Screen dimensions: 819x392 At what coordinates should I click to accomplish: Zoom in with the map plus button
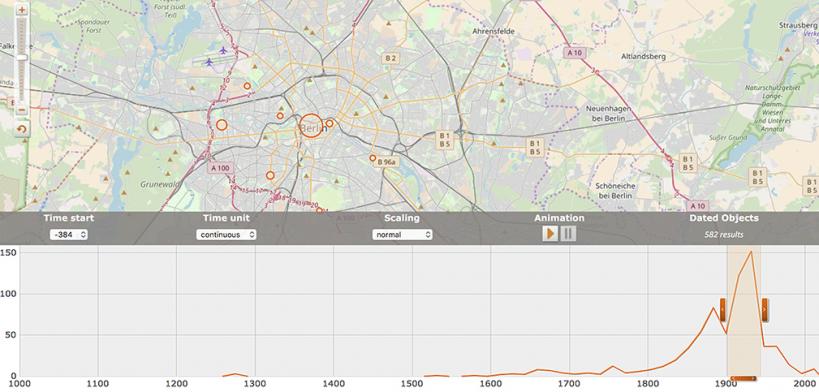(x=22, y=10)
